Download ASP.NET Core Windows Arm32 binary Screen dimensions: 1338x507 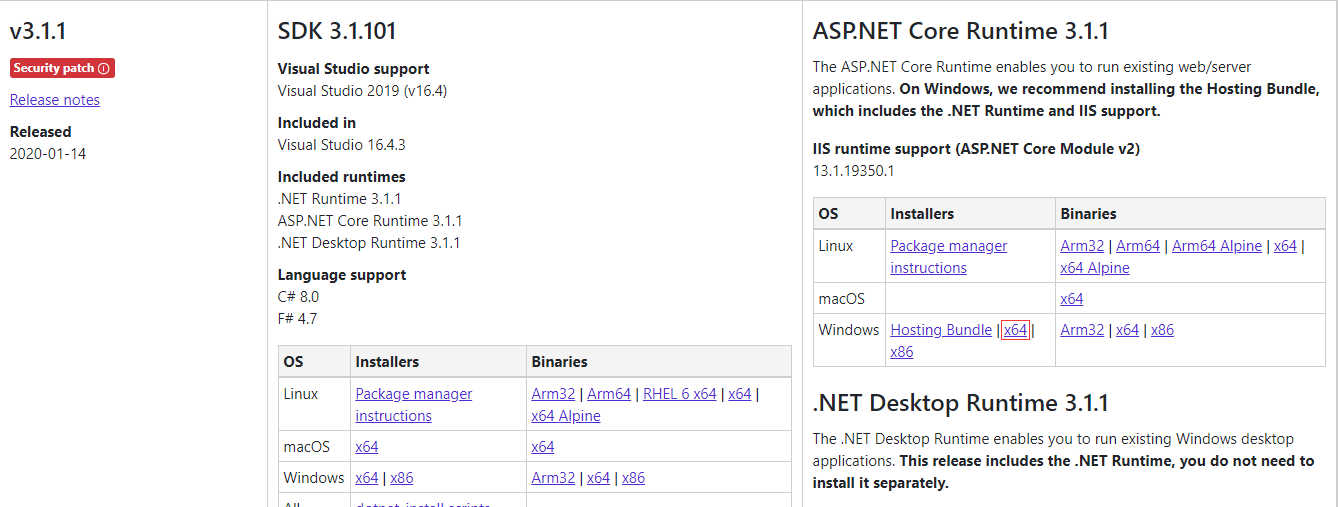point(1083,330)
